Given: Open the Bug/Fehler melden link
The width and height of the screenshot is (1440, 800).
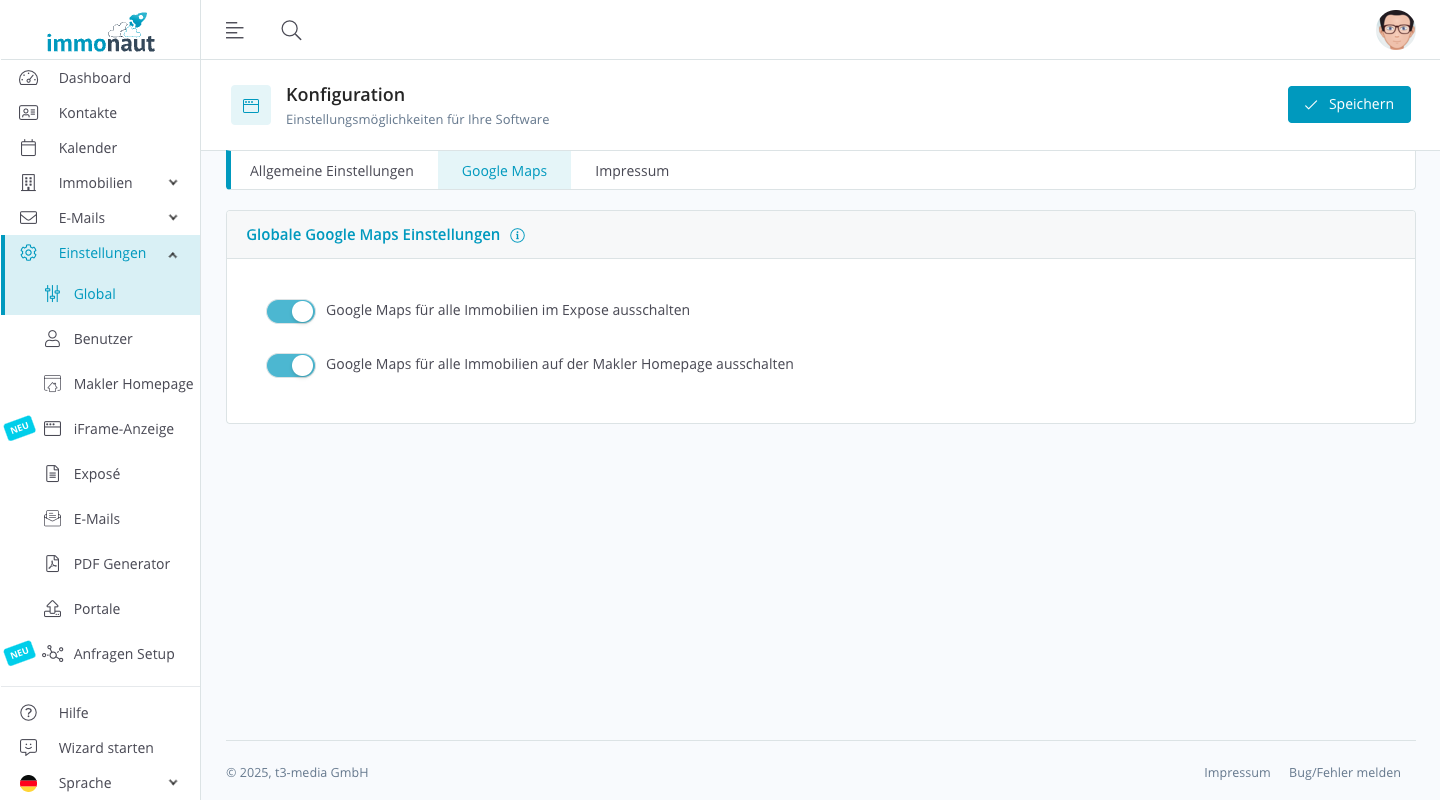Looking at the screenshot, I should [x=1344, y=773].
